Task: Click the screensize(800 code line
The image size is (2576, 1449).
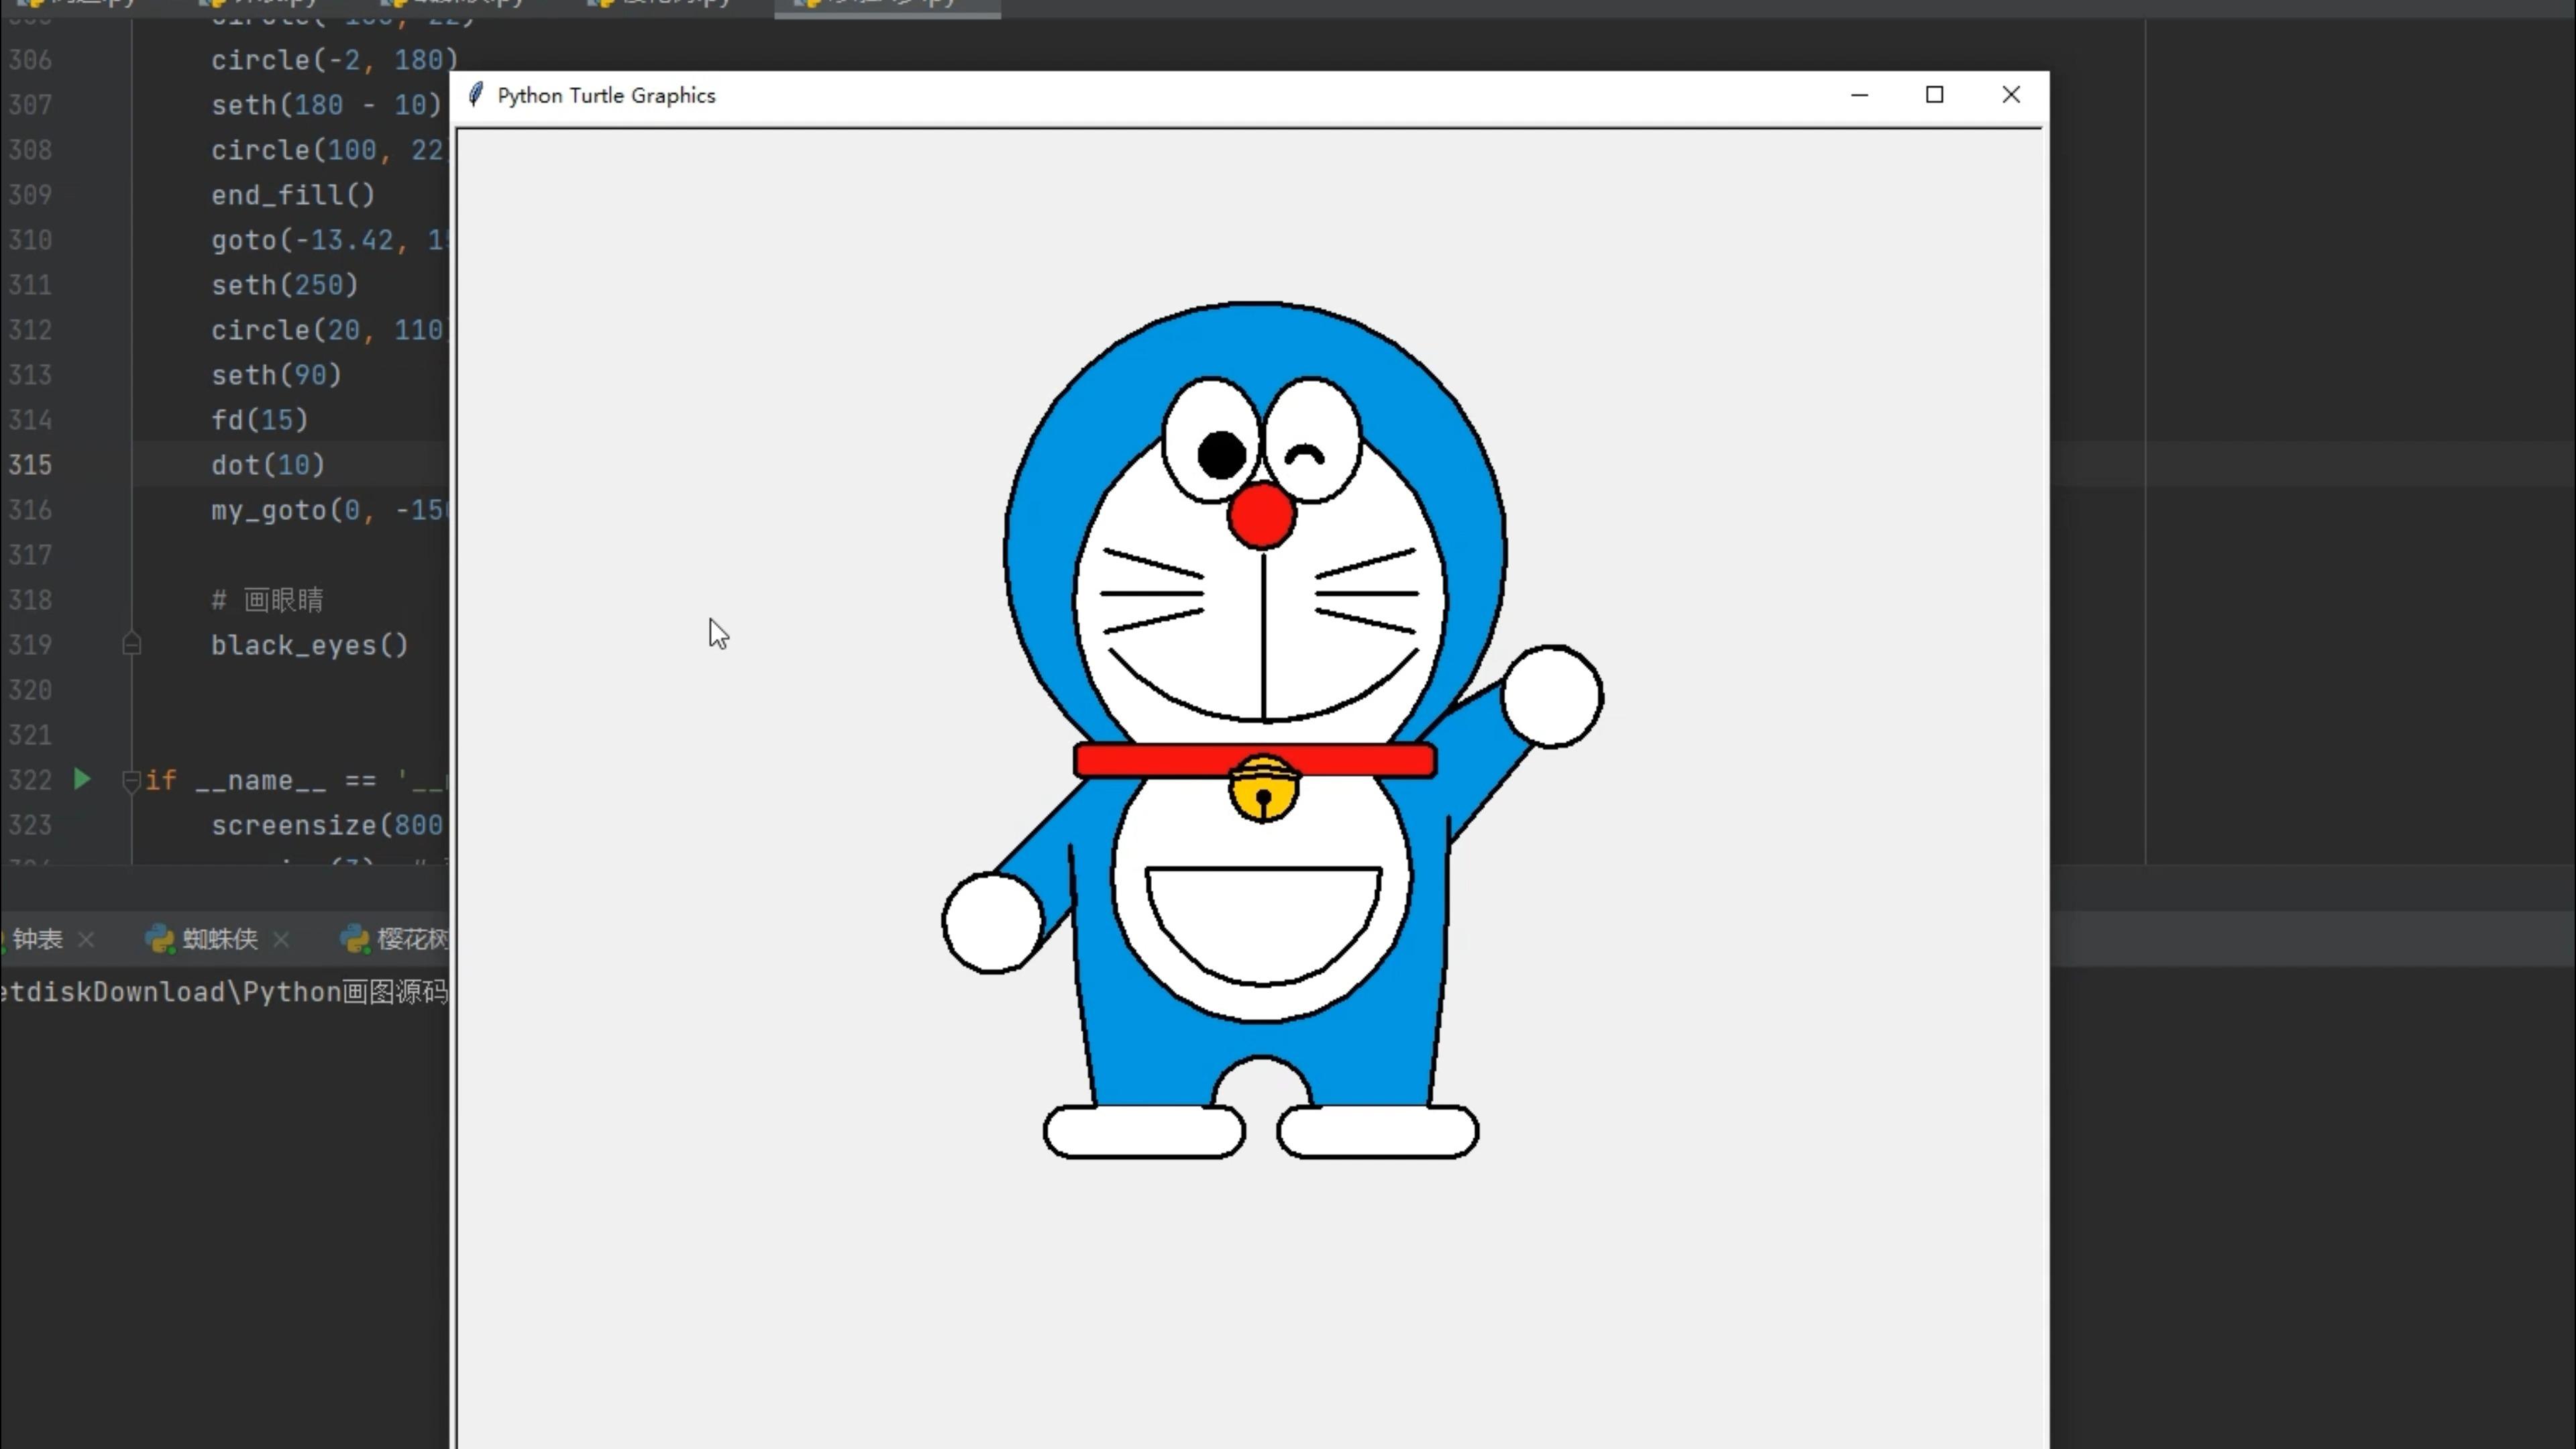Action: point(327,825)
